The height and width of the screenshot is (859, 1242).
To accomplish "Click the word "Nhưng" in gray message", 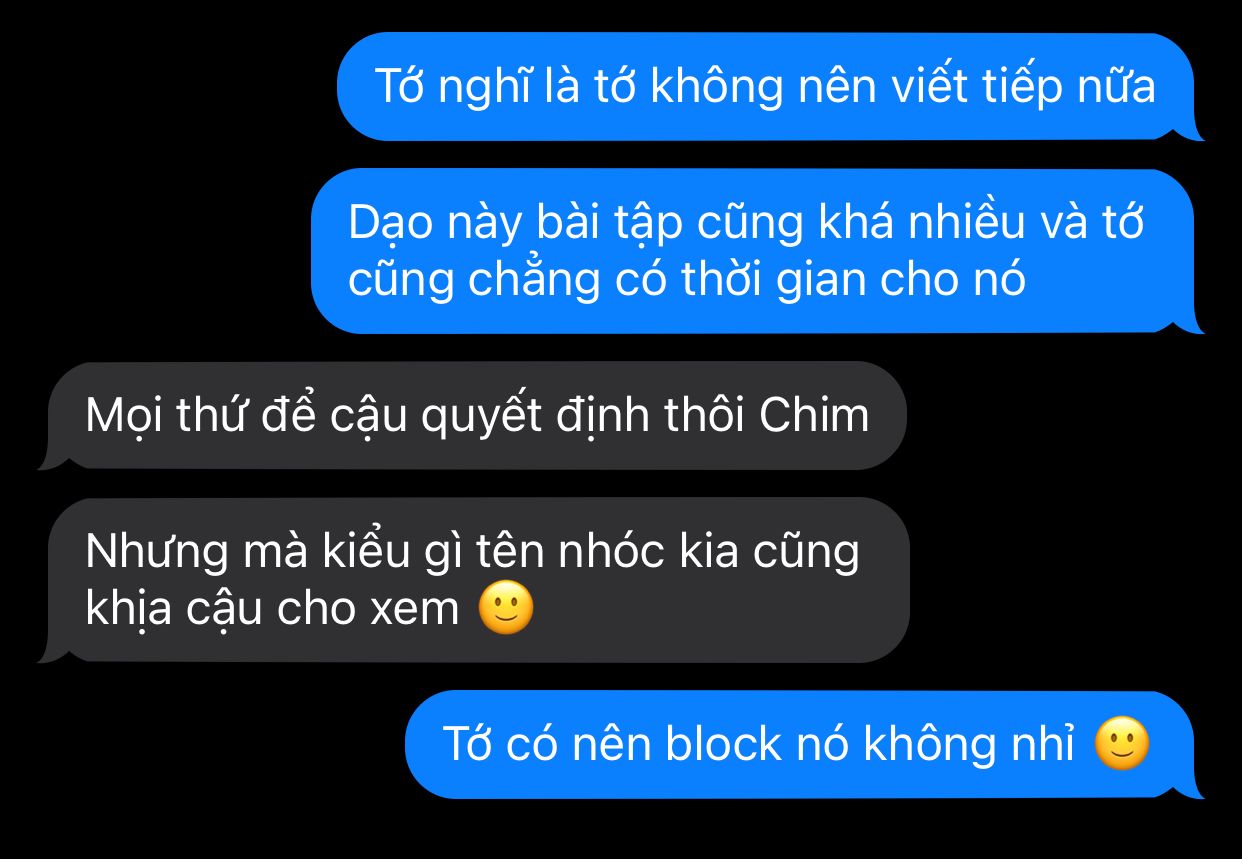I will (x=147, y=552).
